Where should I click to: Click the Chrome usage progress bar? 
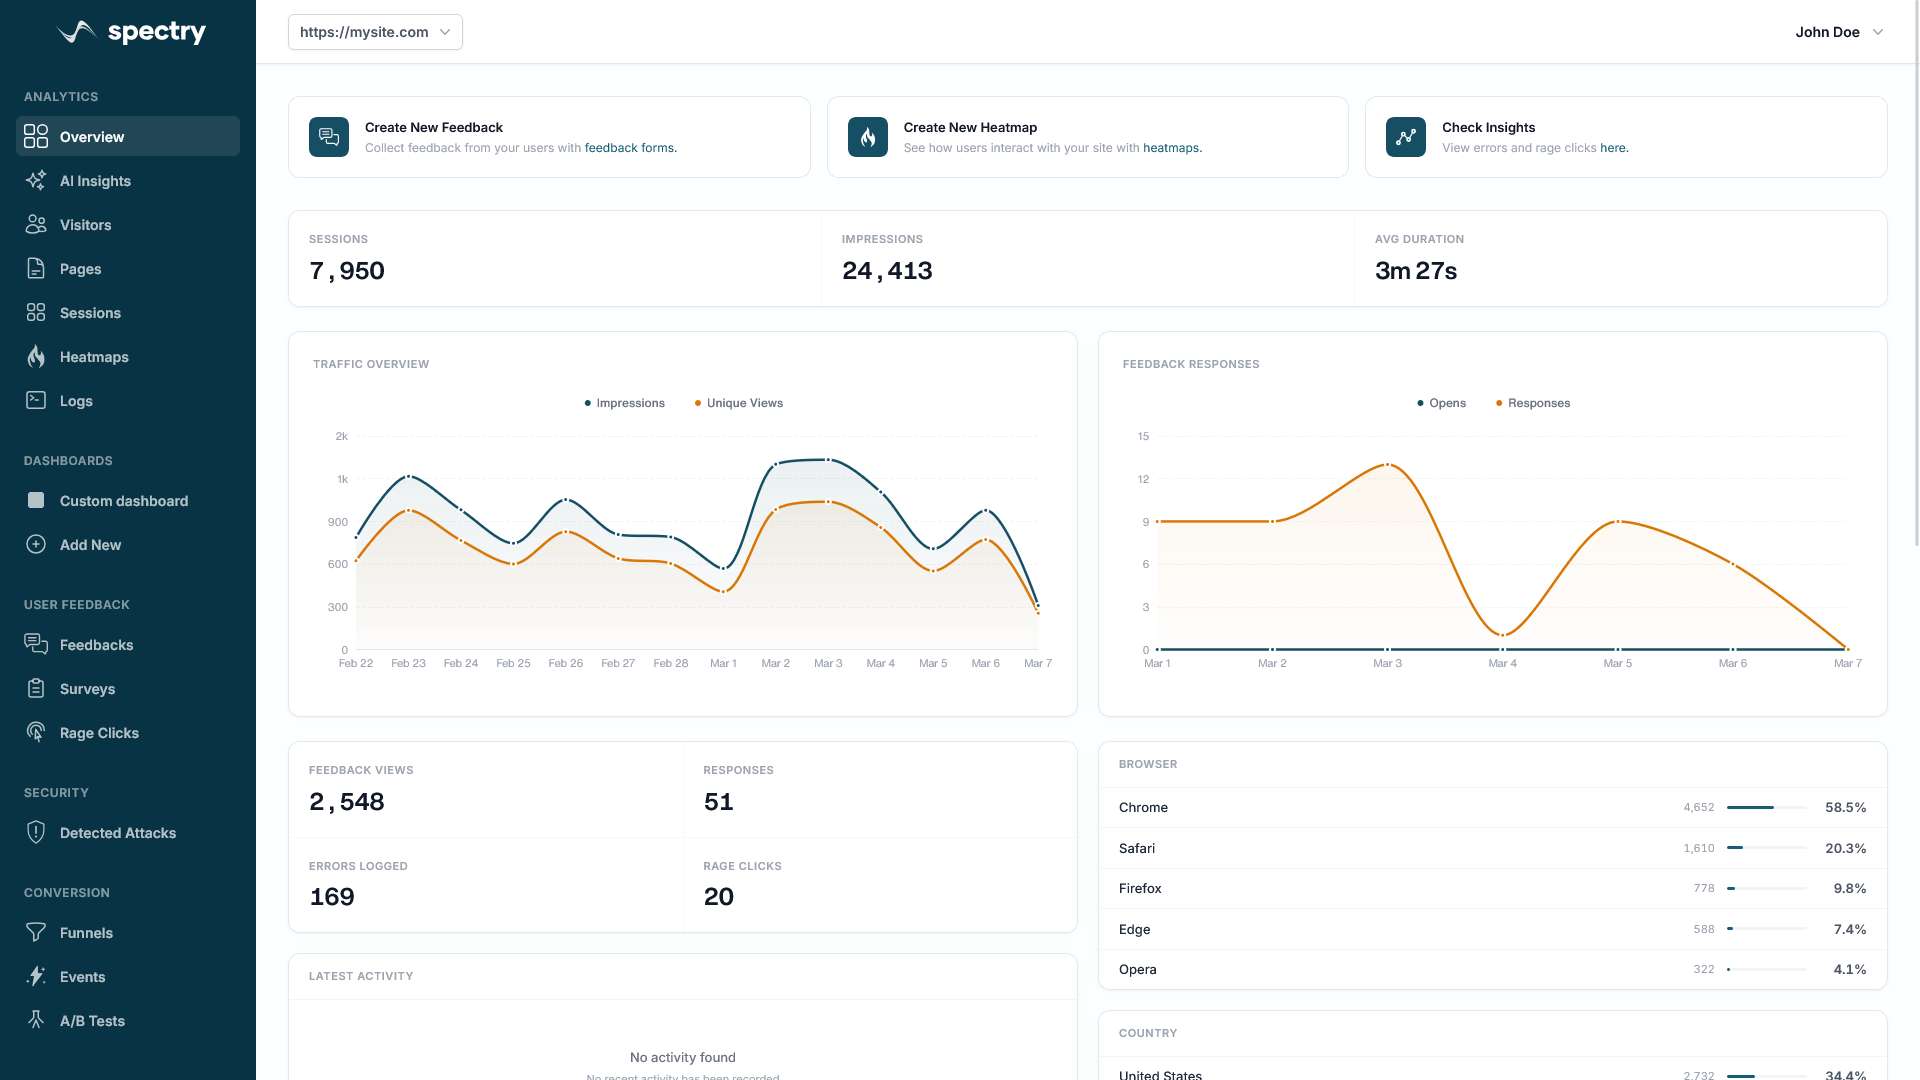pos(1766,807)
